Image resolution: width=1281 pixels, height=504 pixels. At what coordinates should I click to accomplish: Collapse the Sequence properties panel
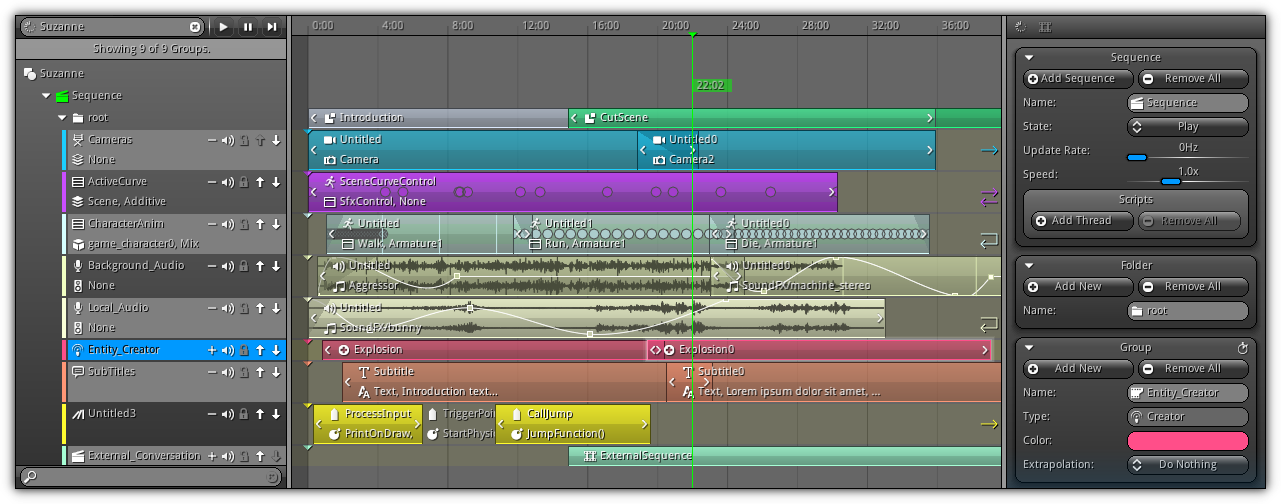pos(1029,58)
